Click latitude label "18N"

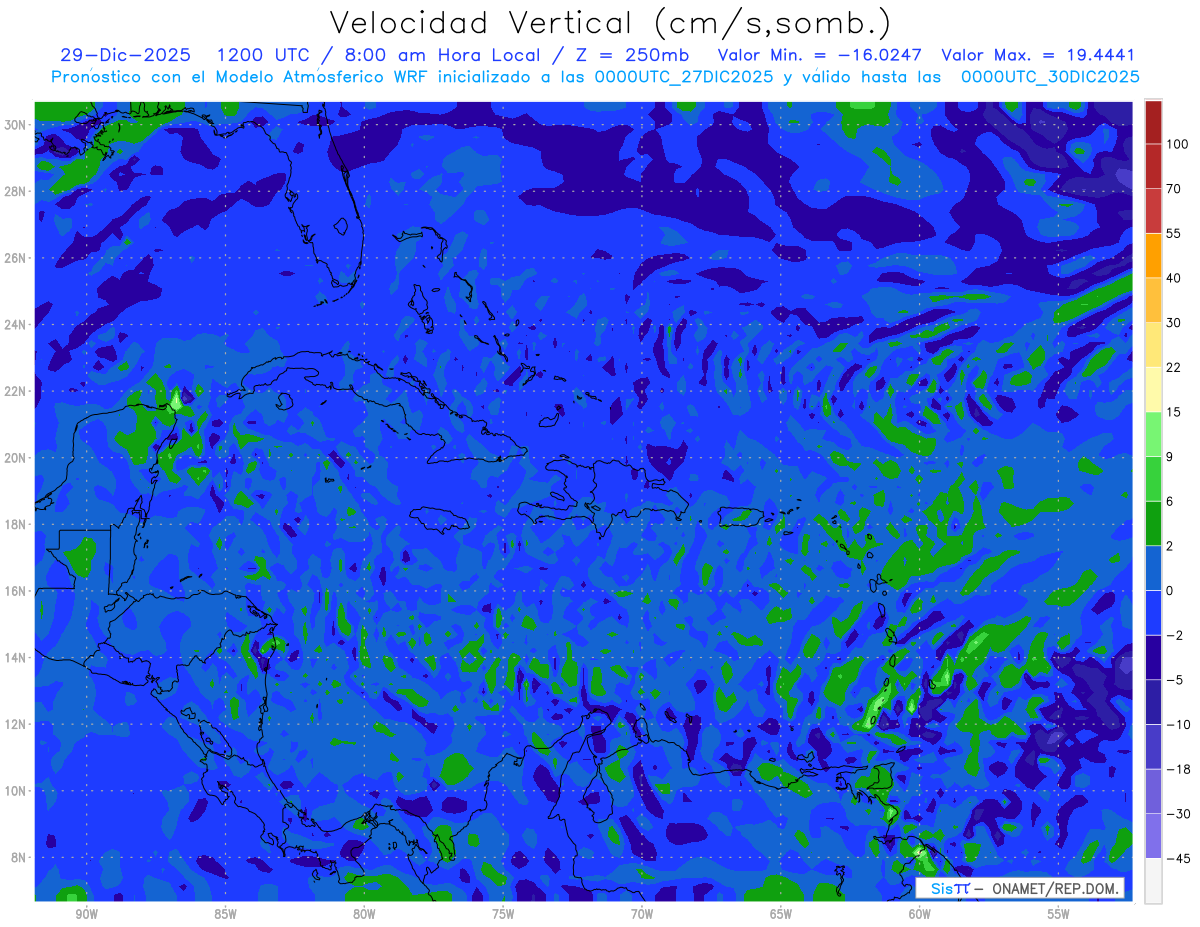point(17,524)
